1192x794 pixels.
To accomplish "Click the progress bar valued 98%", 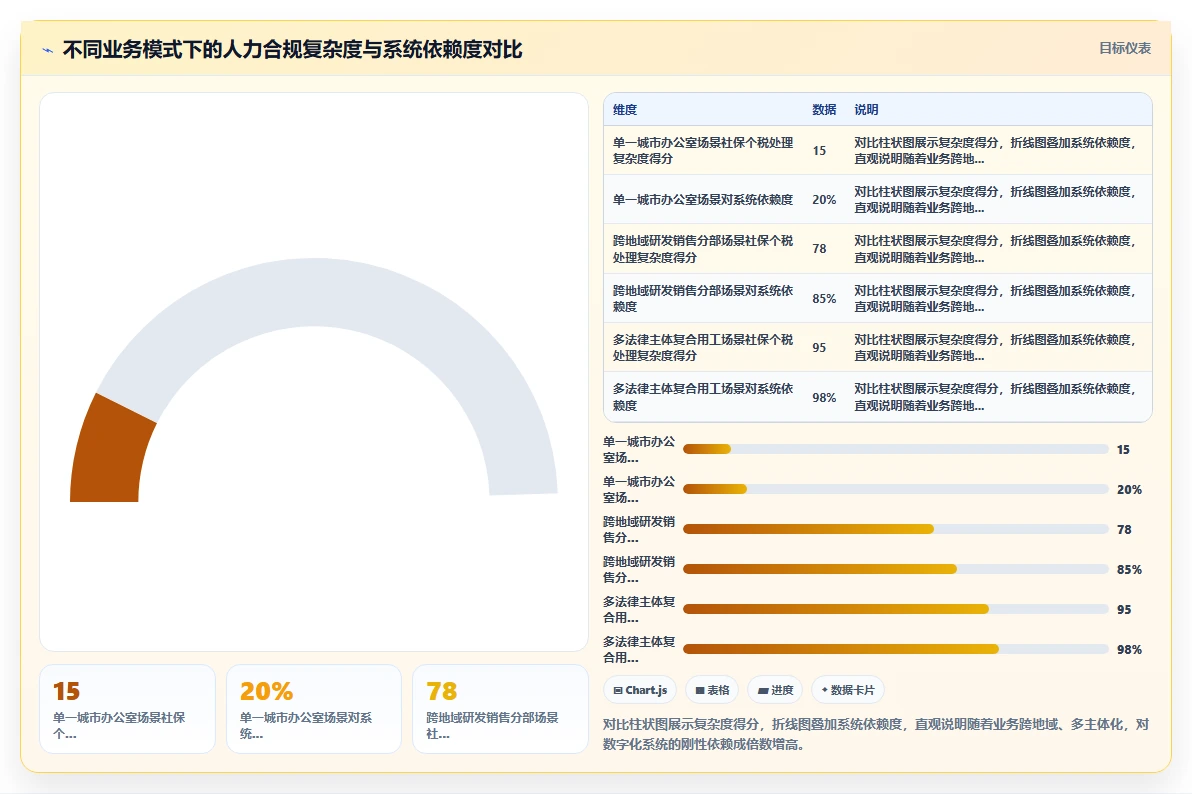I will coord(896,649).
